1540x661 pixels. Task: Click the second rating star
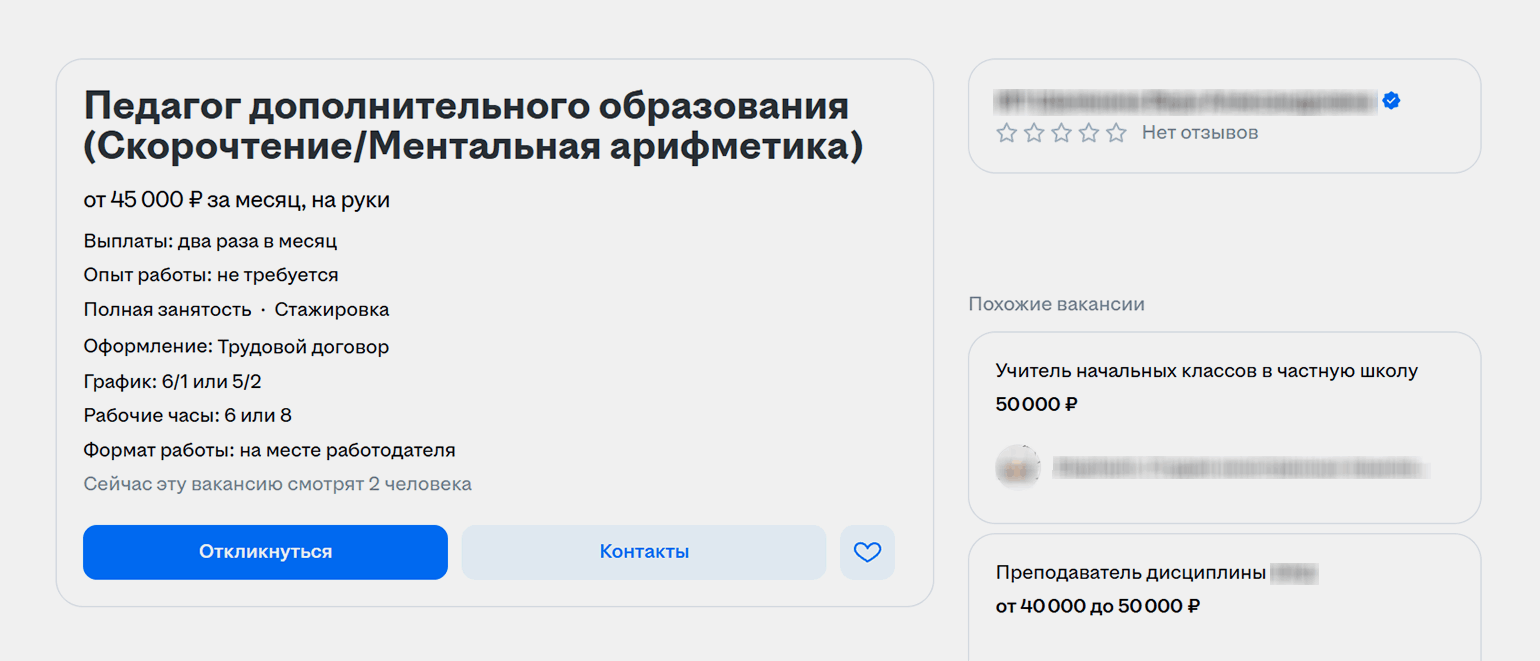pos(1034,133)
